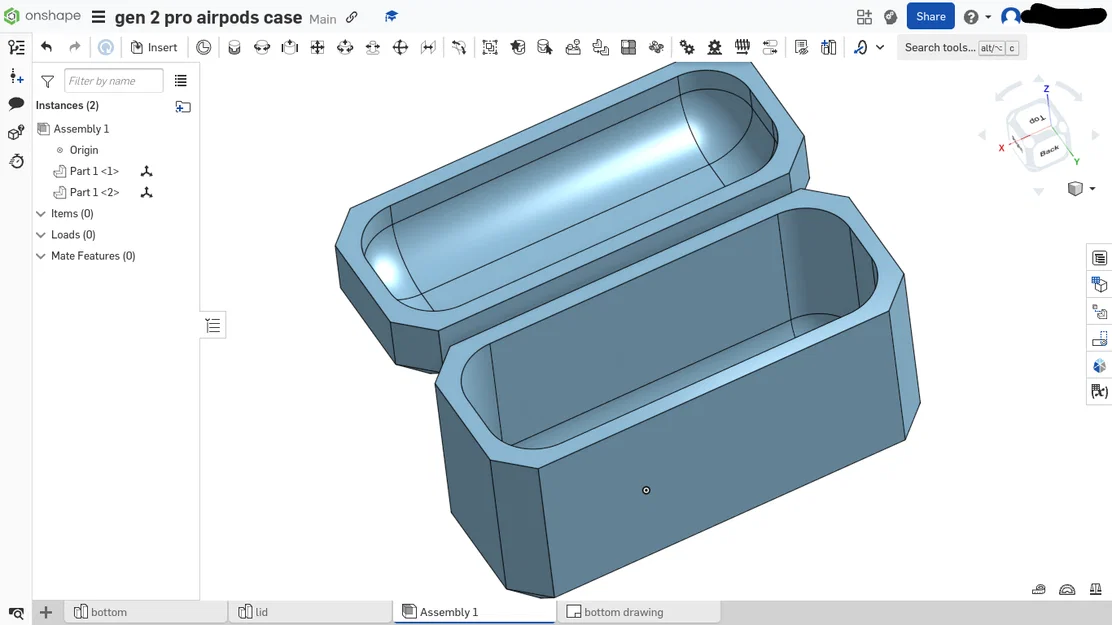Image resolution: width=1112 pixels, height=625 pixels.
Task: Click the add folder icon next to Instances
Action: 183,106
